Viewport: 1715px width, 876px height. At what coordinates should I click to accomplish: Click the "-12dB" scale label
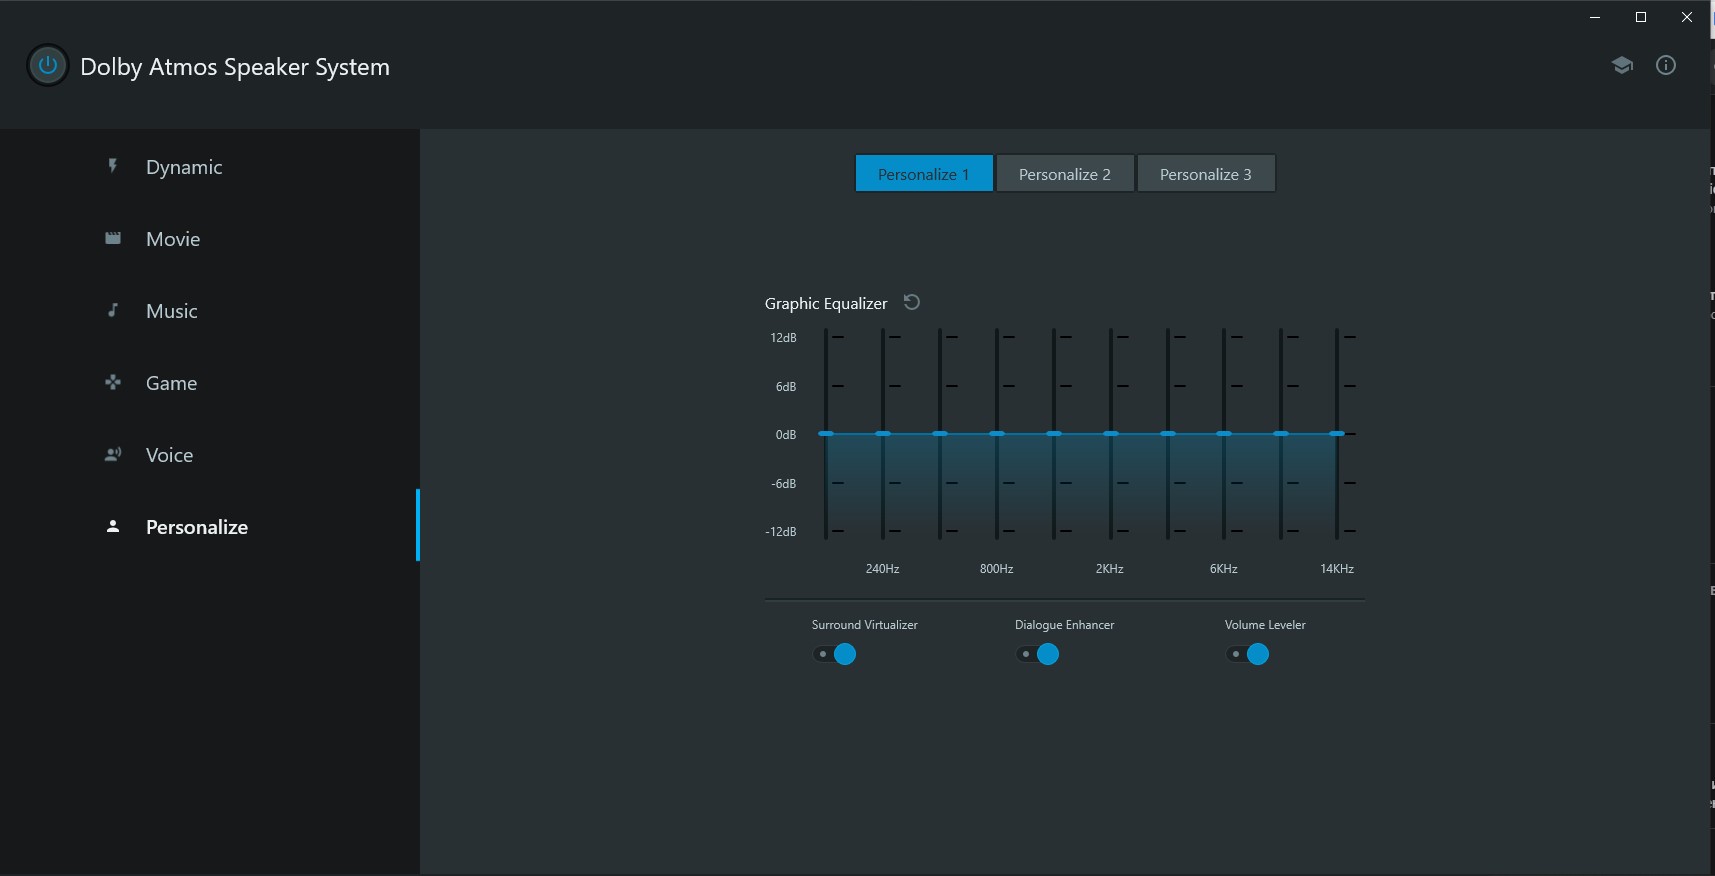(x=781, y=532)
